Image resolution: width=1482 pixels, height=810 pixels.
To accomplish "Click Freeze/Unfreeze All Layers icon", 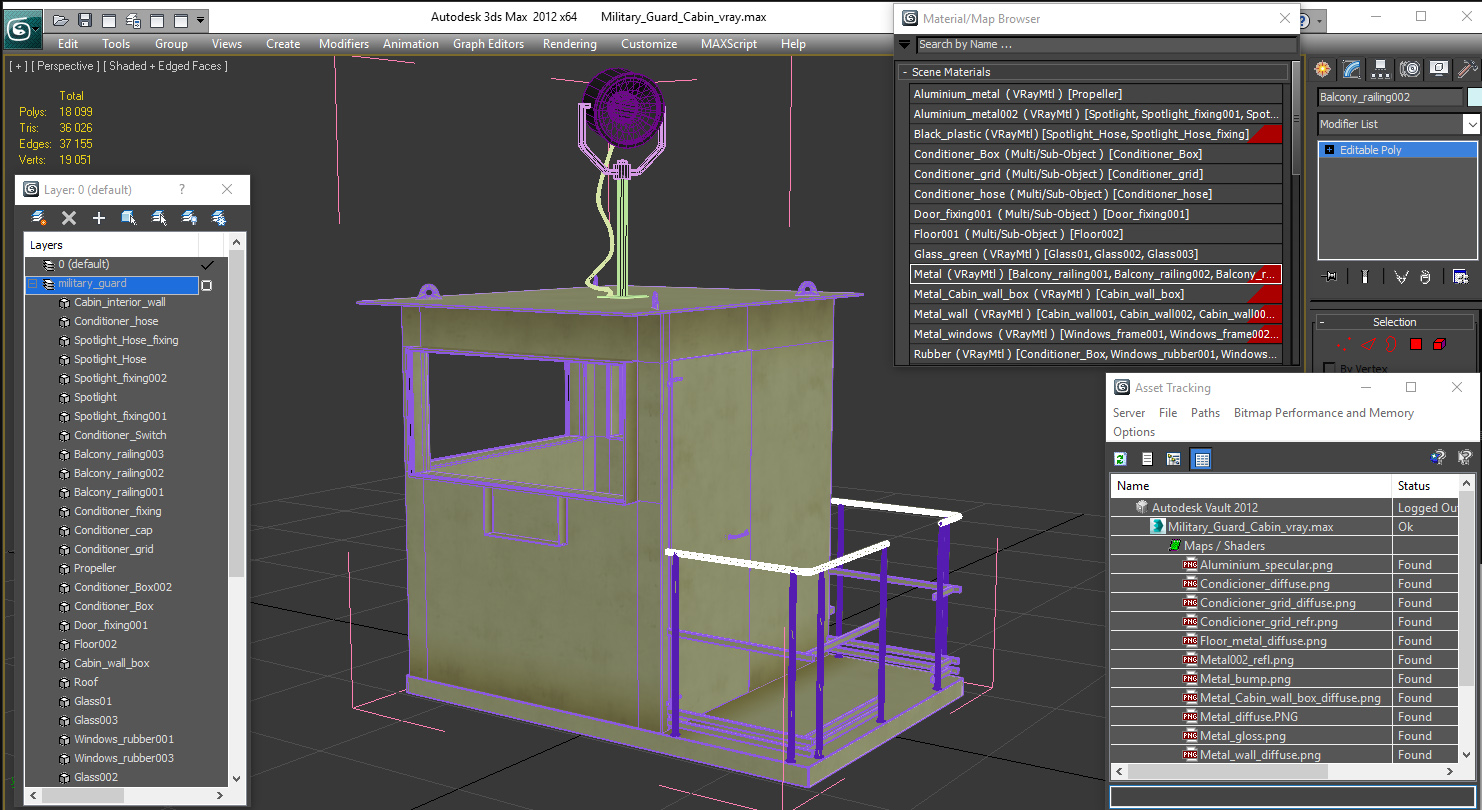I will (x=219, y=218).
